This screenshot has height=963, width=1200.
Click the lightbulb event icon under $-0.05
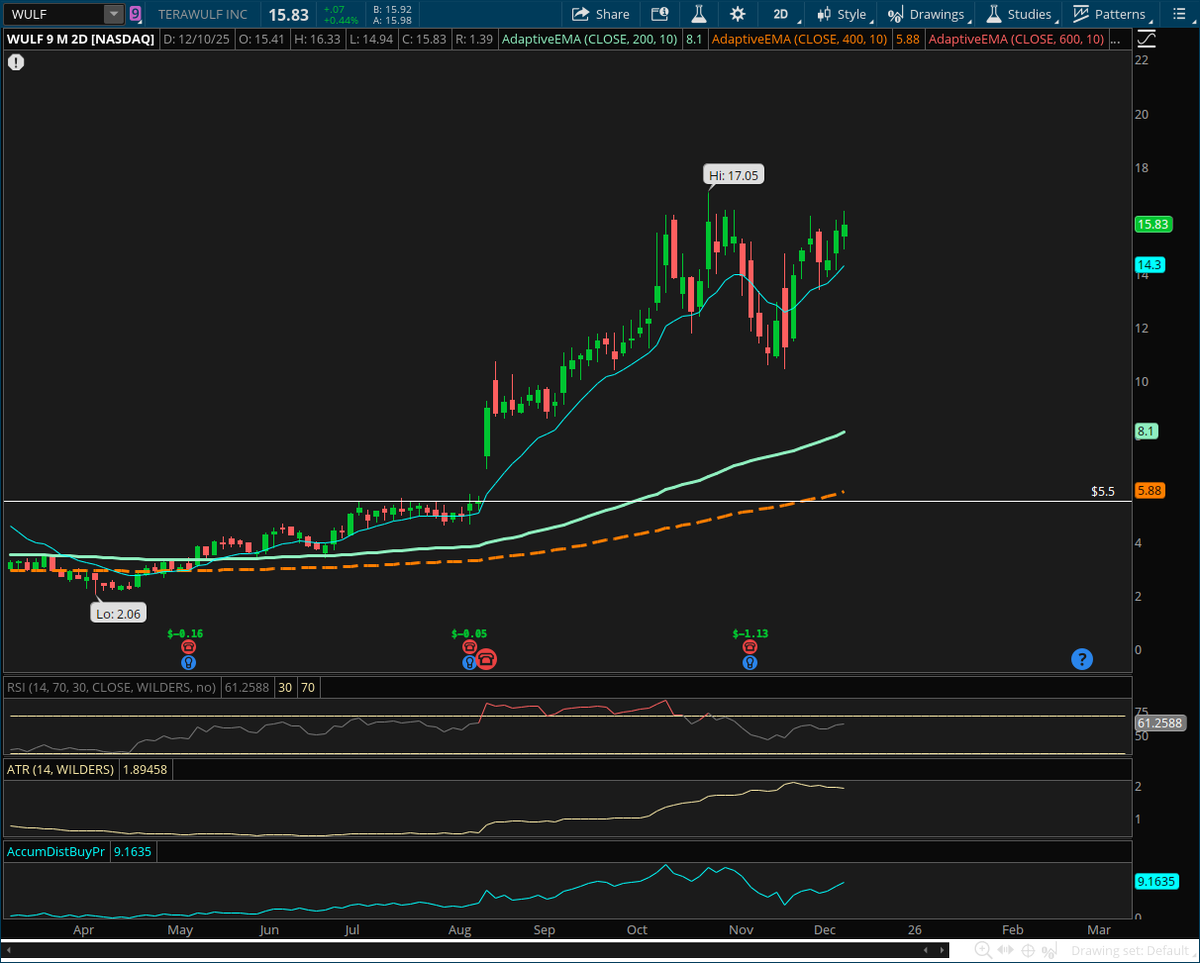pos(469,662)
